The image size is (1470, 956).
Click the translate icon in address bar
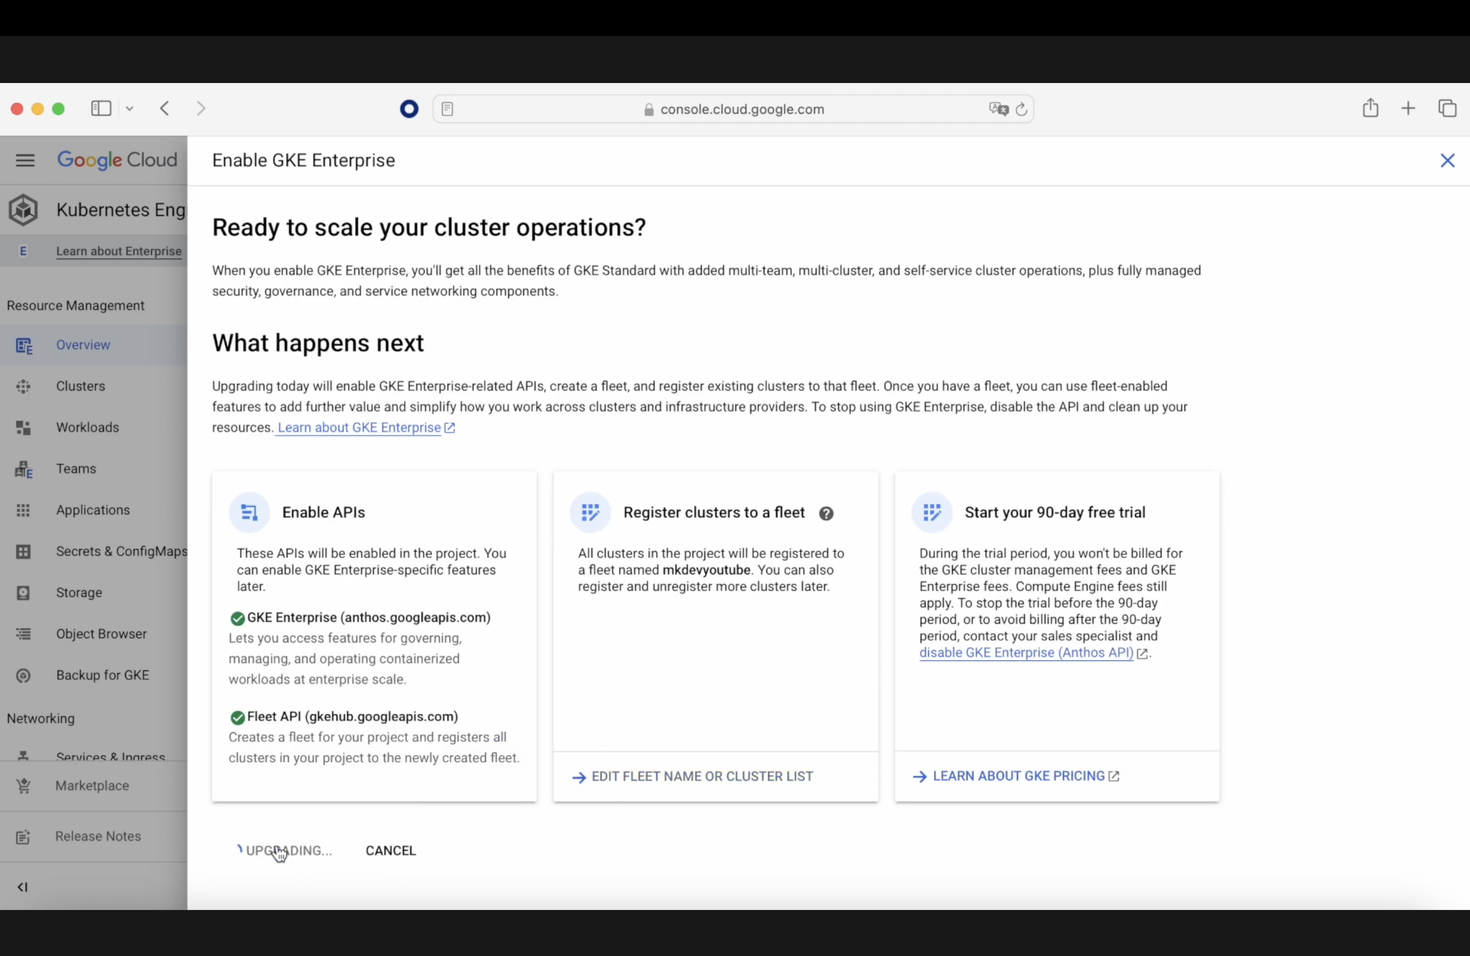[x=998, y=109]
